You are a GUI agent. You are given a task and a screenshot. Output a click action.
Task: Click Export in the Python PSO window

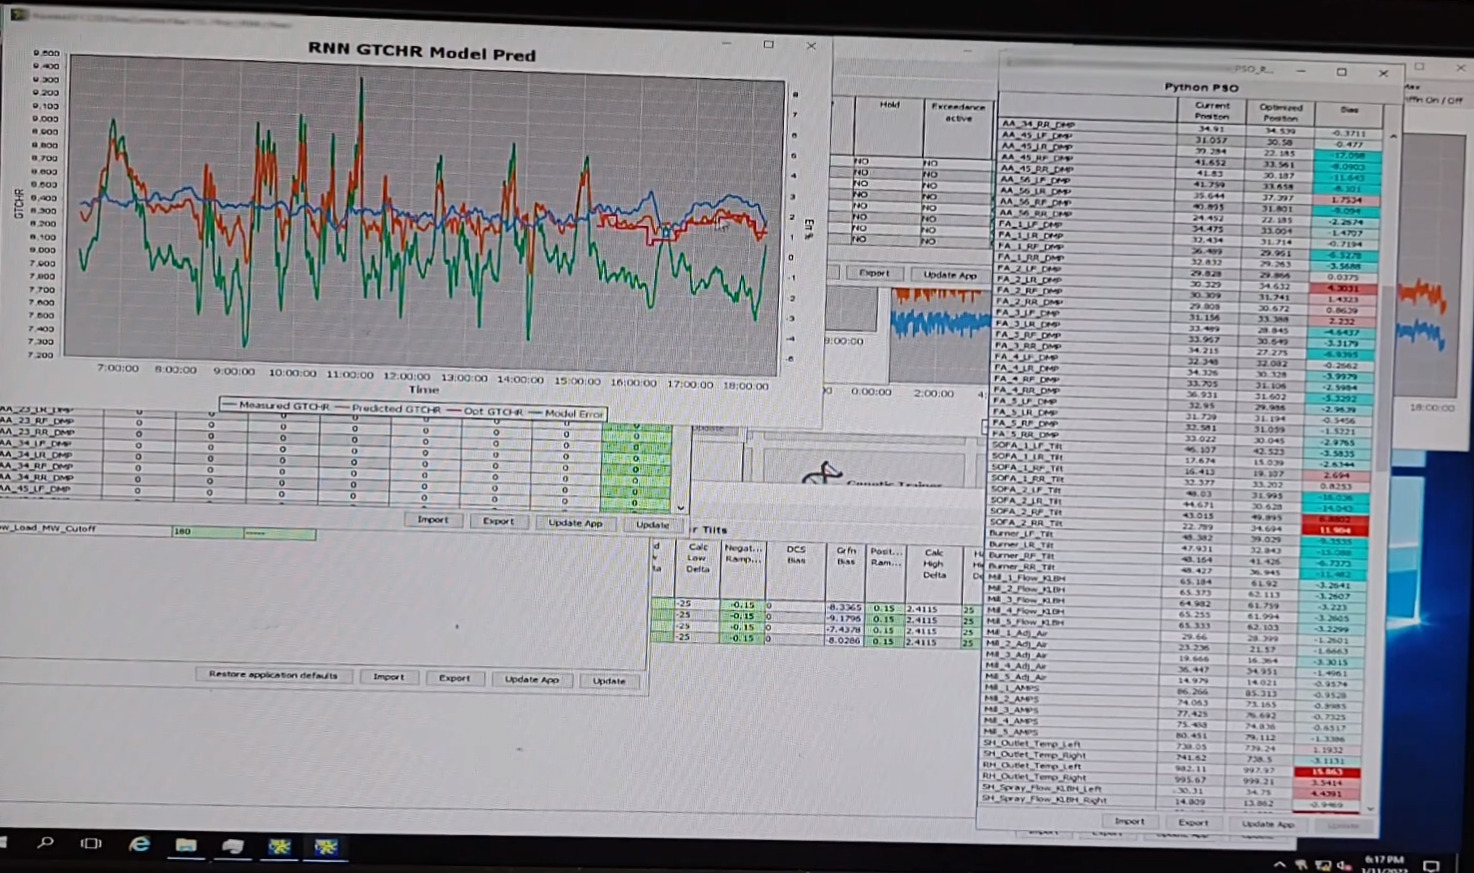coord(1192,822)
